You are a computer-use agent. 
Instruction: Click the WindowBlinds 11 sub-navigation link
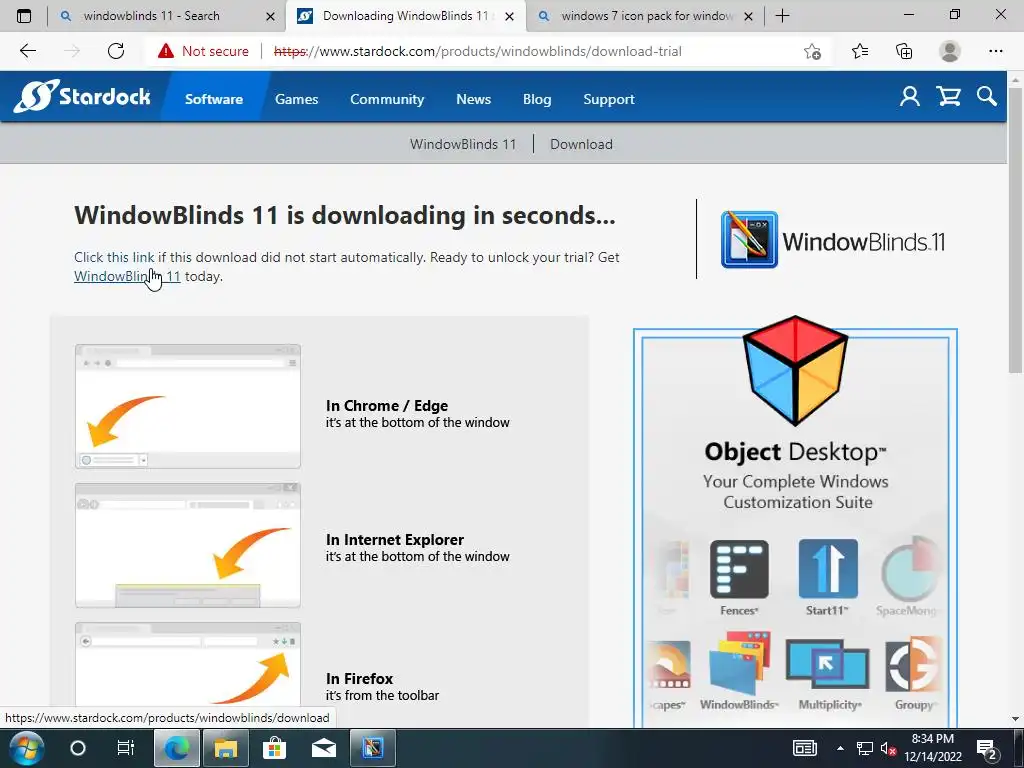pos(463,144)
